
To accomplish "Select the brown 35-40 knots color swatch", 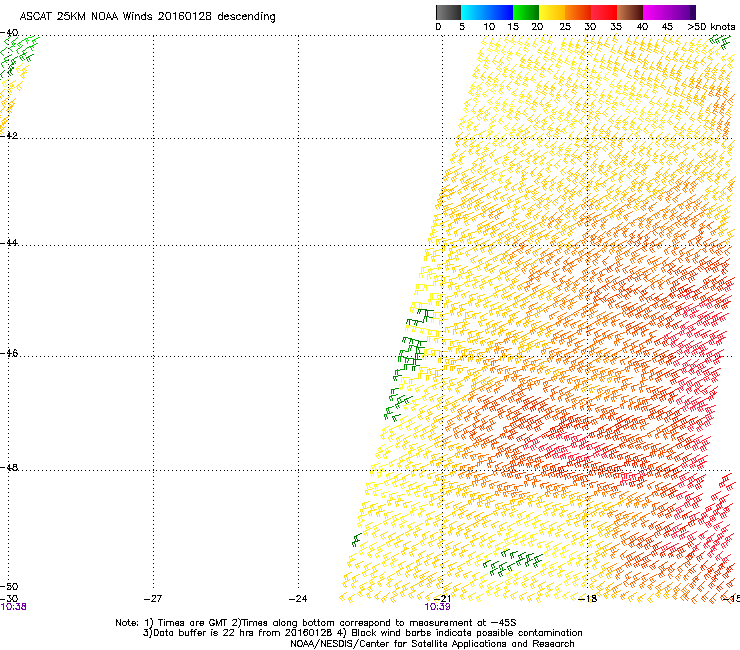I will click(631, 12).
